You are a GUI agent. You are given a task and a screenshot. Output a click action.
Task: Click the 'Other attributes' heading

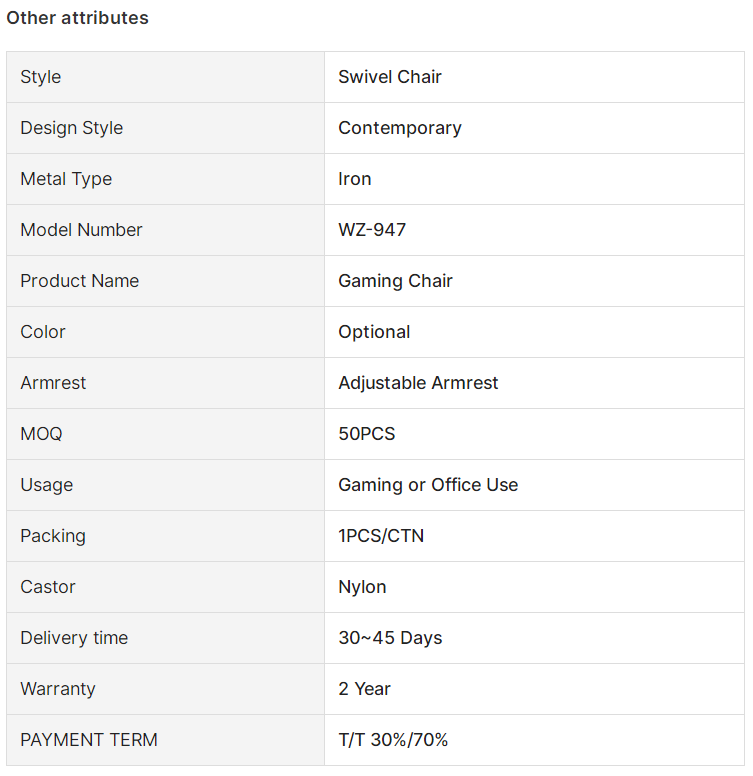[x=77, y=18]
